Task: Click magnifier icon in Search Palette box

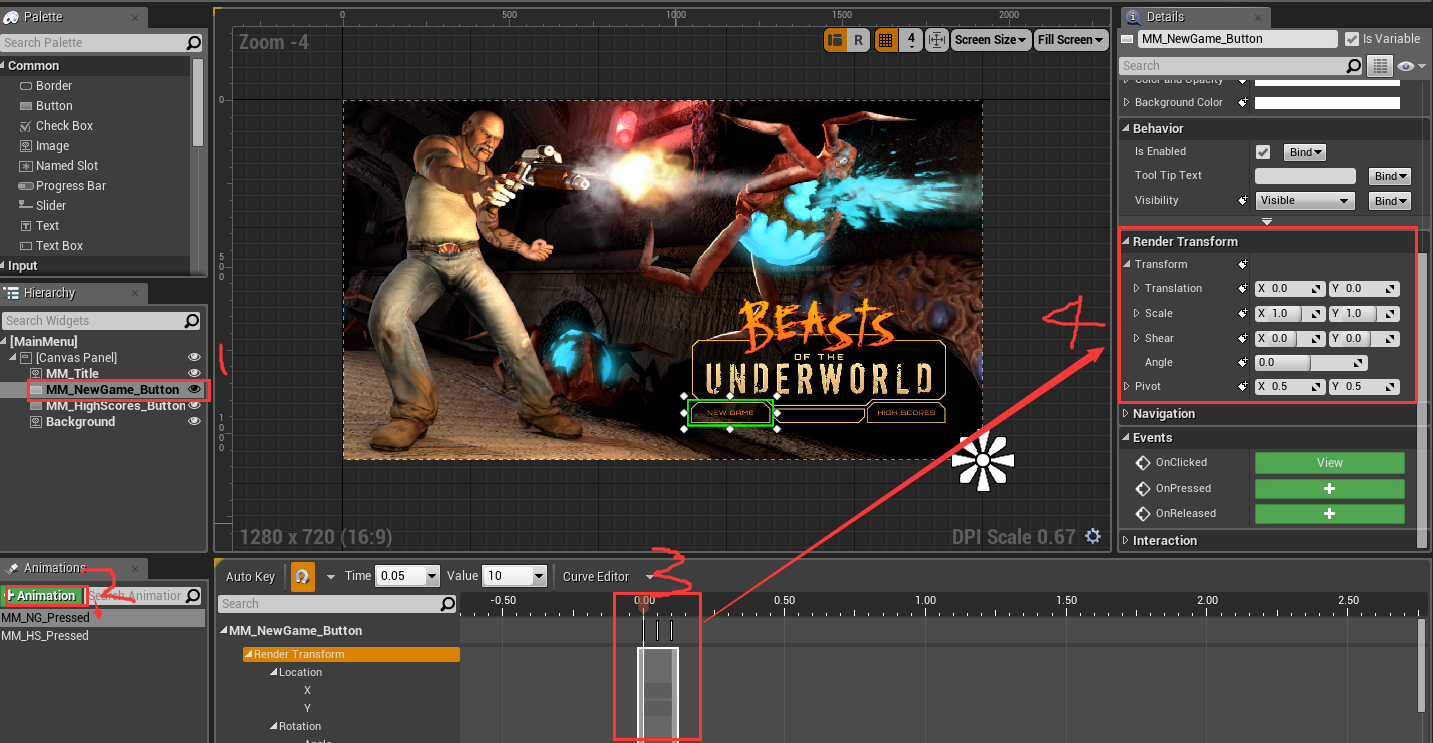Action: pos(194,43)
